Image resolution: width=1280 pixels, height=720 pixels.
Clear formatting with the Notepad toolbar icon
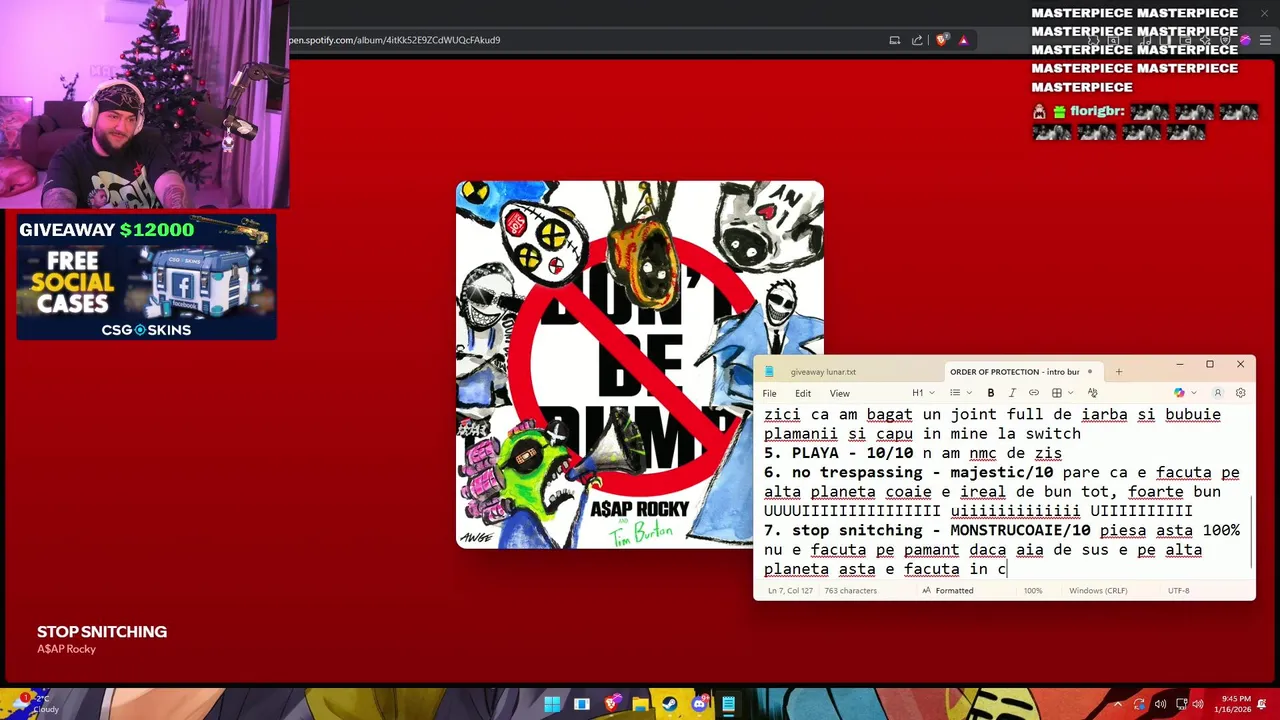(x=1092, y=393)
